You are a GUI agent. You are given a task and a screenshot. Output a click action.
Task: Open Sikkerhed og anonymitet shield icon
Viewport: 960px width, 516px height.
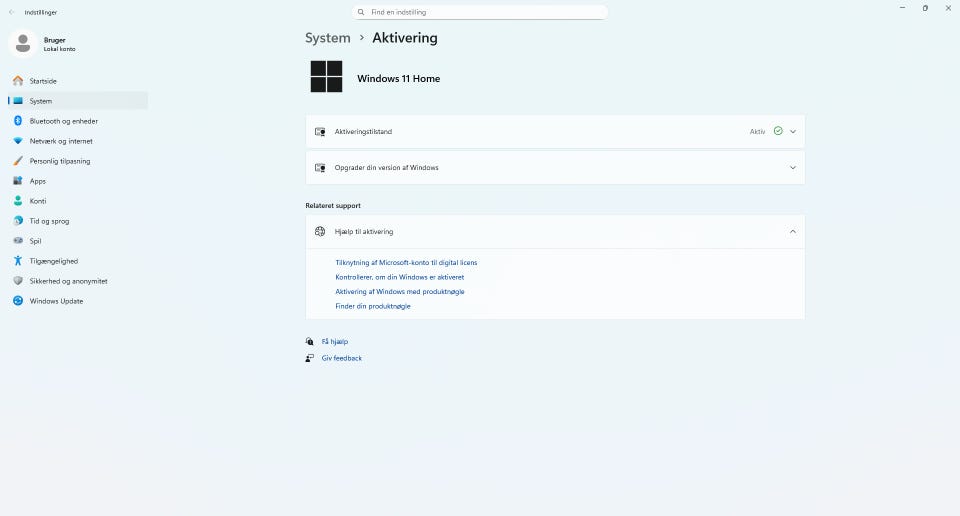tap(18, 281)
